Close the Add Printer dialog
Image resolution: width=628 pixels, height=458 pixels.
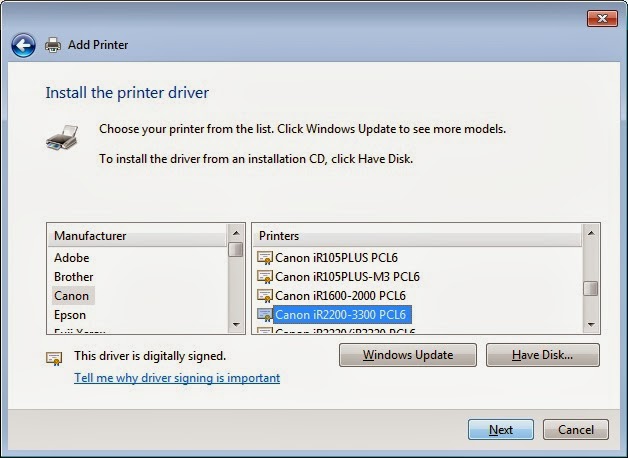[602, 18]
